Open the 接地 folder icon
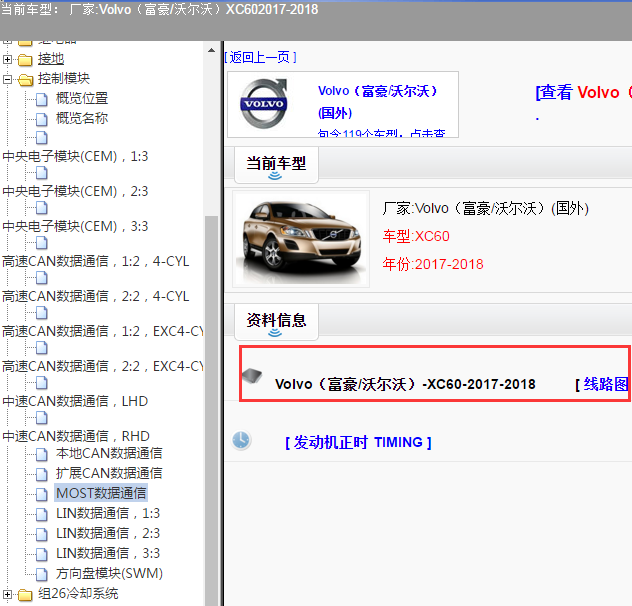Image resolution: width=632 pixels, height=606 pixels. [25, 60]
